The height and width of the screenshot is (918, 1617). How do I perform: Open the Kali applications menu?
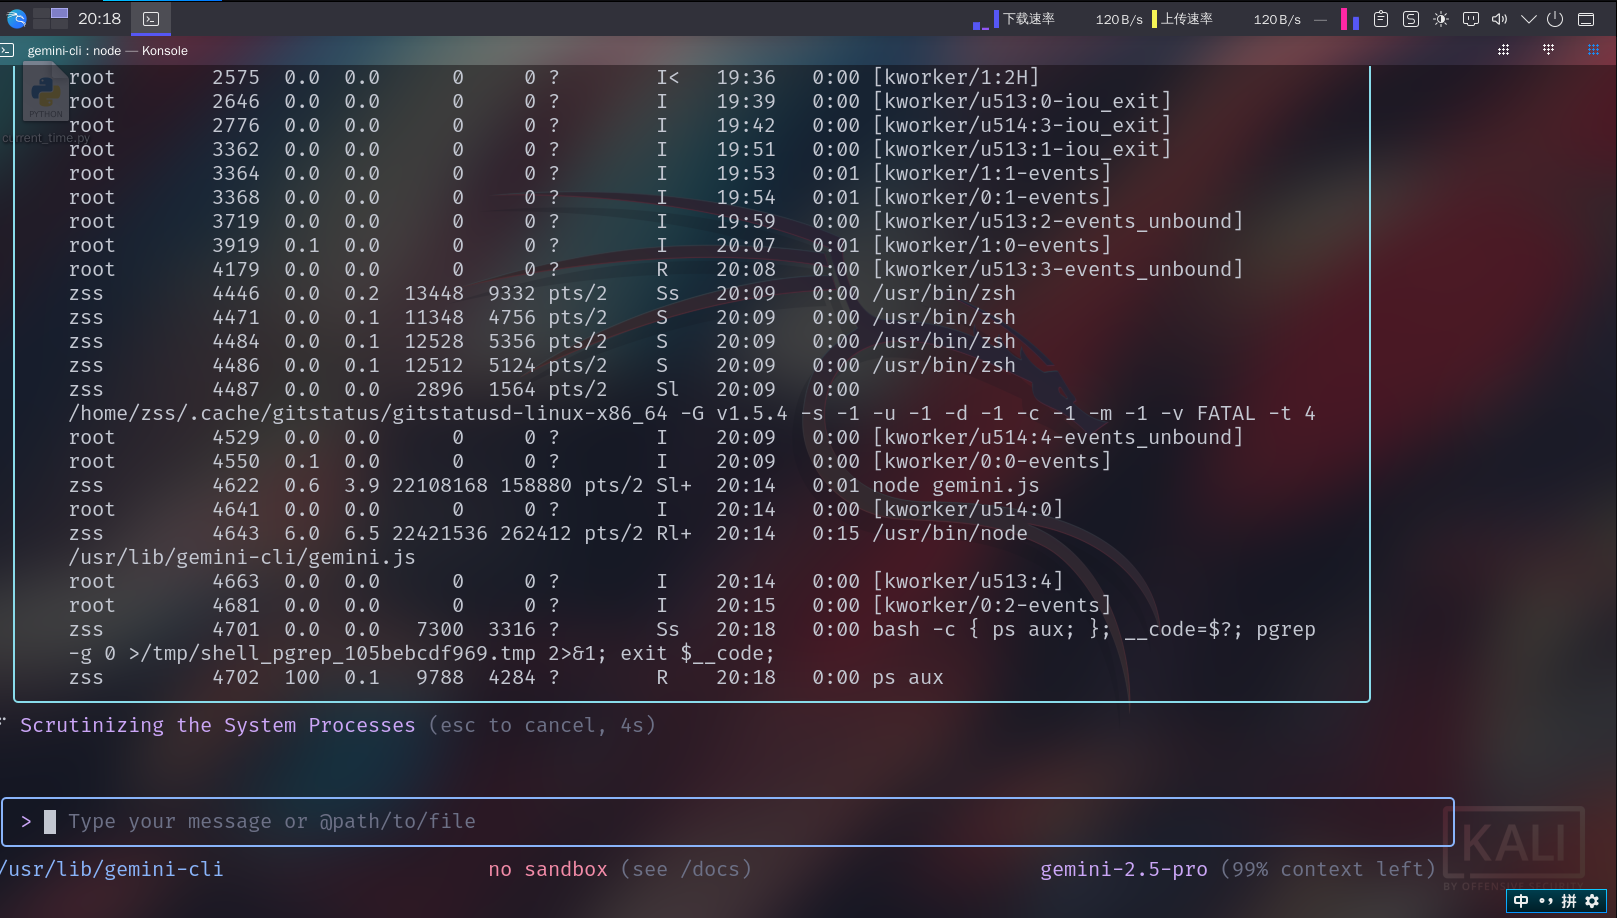pyautogui.click(x=16, y=18)
